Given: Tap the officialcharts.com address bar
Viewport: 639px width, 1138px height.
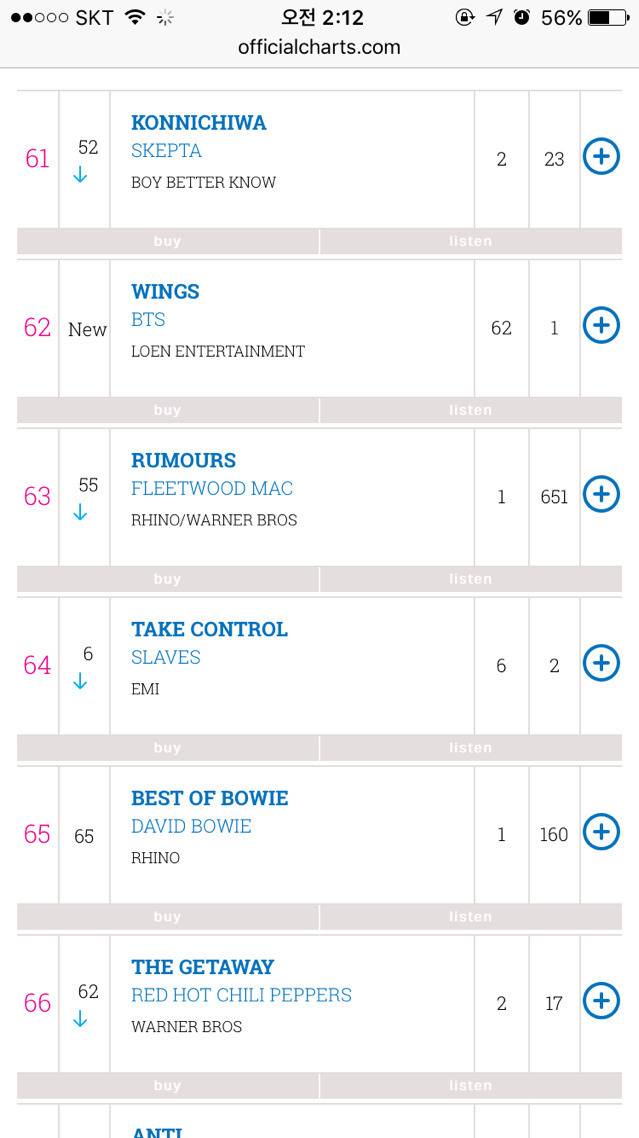Looking at the screenshot, I should pos(319,47).
